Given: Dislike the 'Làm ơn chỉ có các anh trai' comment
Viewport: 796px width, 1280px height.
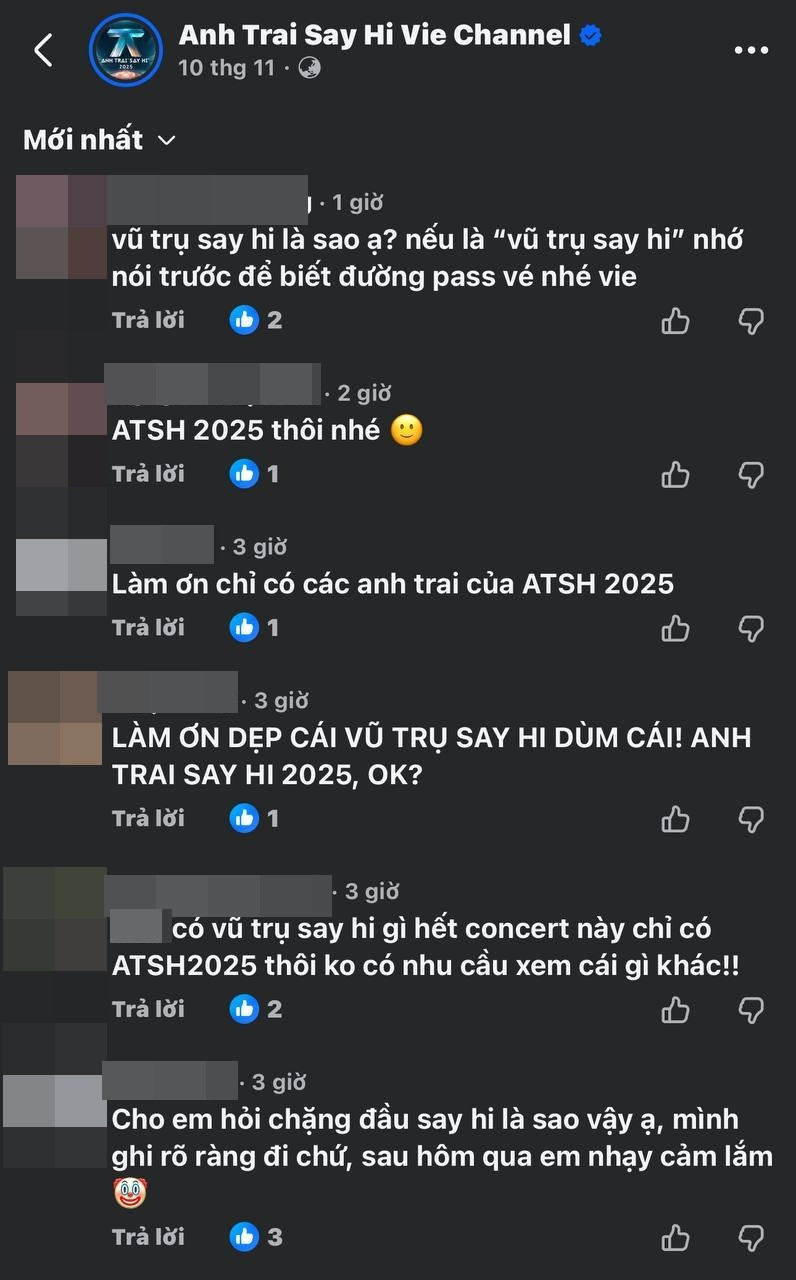Looking at the screenshot, I should pyautogui.click(x=751, y=628).
